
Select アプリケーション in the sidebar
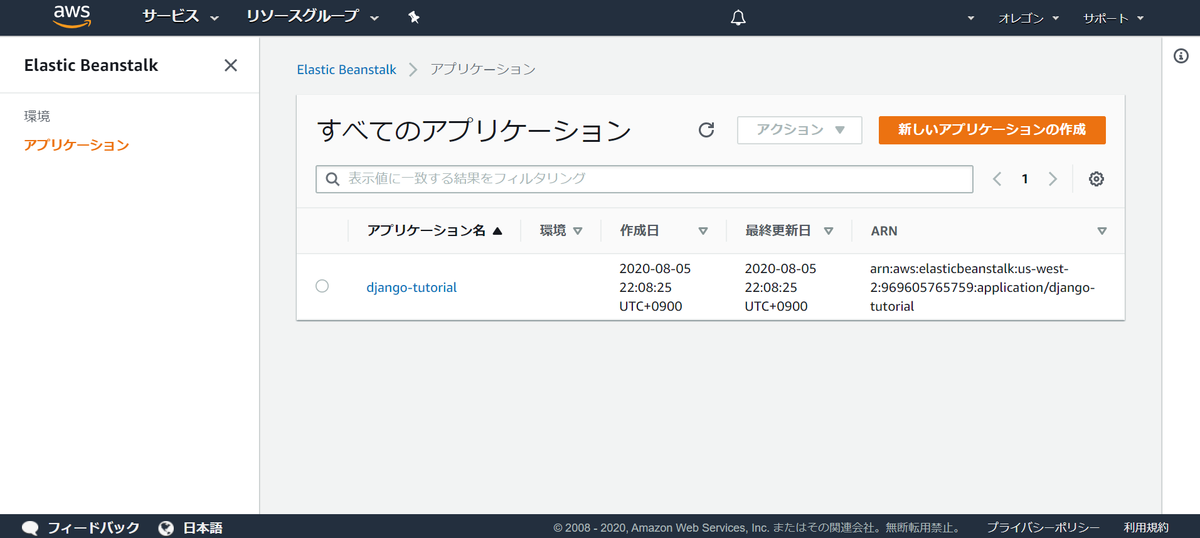(77, 145)
